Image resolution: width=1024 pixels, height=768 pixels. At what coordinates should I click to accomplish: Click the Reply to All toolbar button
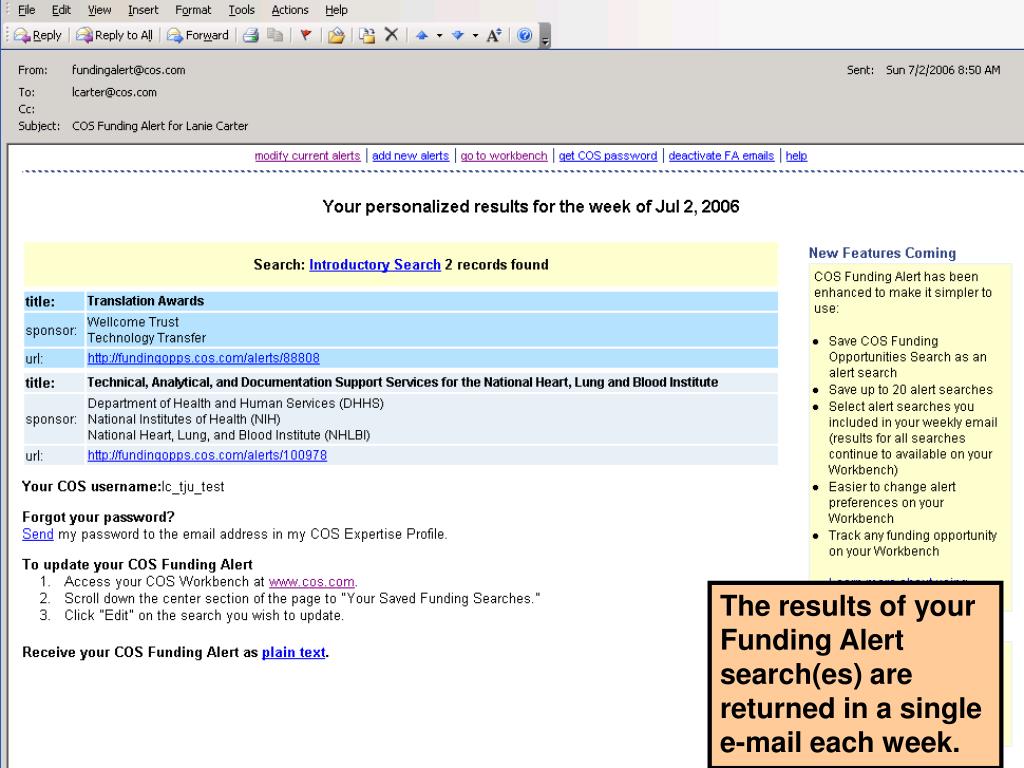[114, 35]
